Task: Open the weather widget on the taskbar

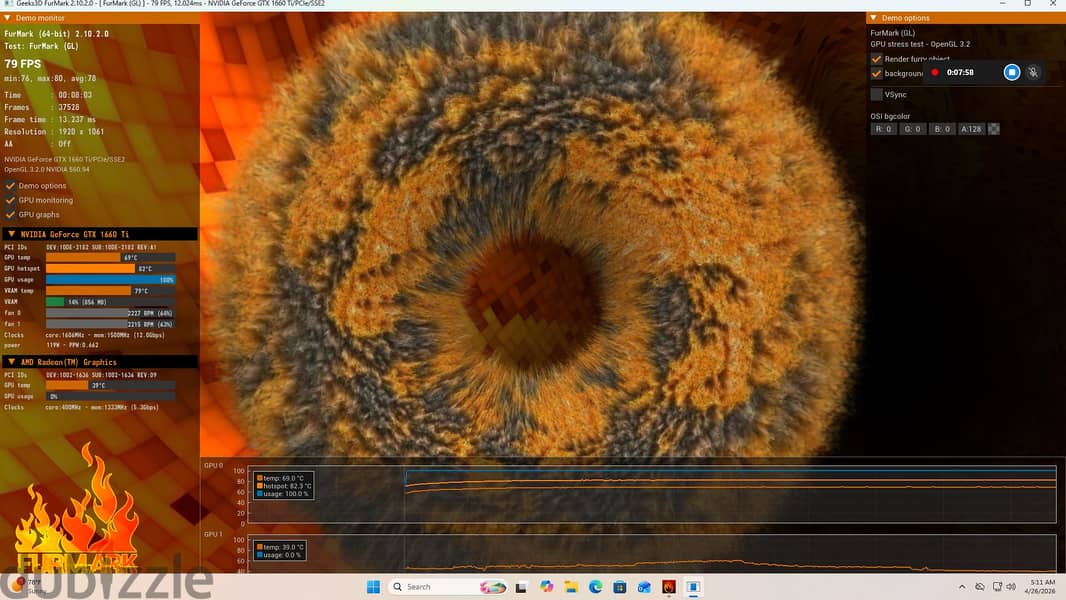Action: tap(27, 586)
